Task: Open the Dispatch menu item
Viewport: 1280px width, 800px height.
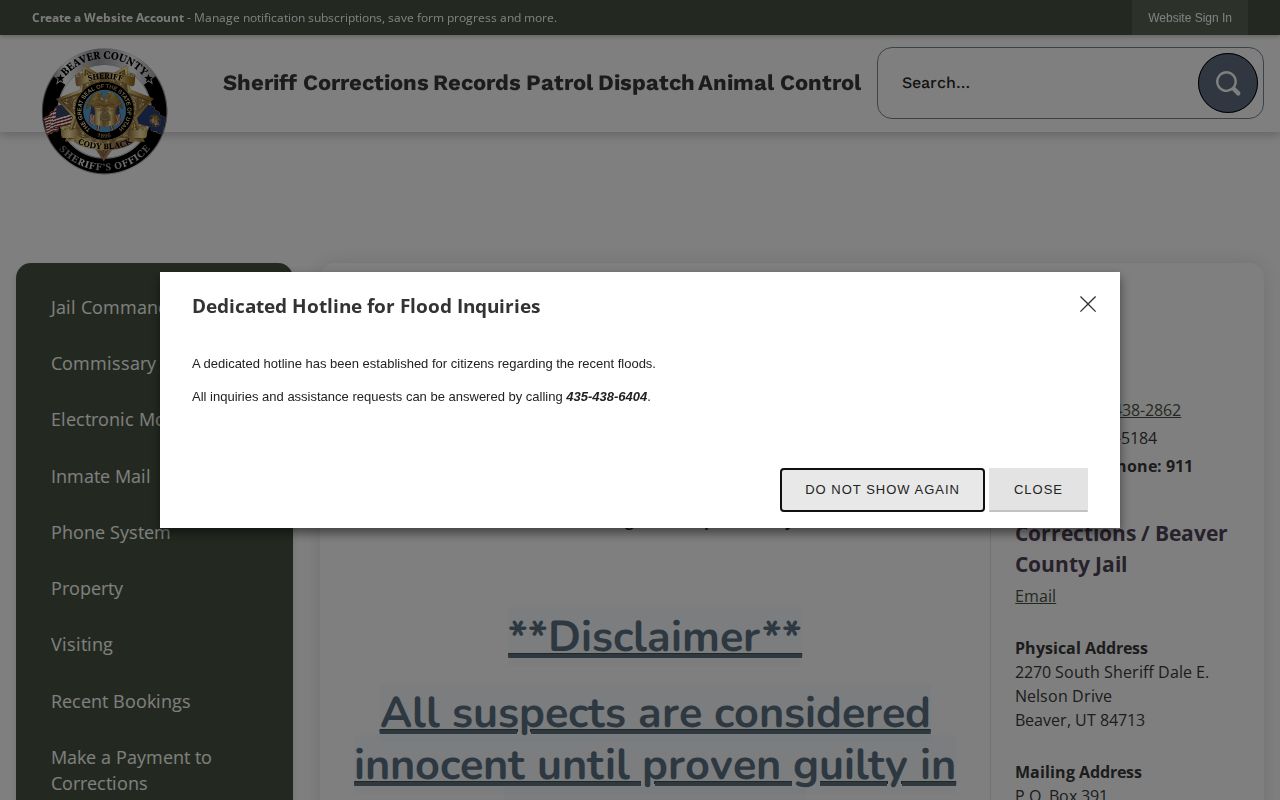Action: (x=646, y=83)
